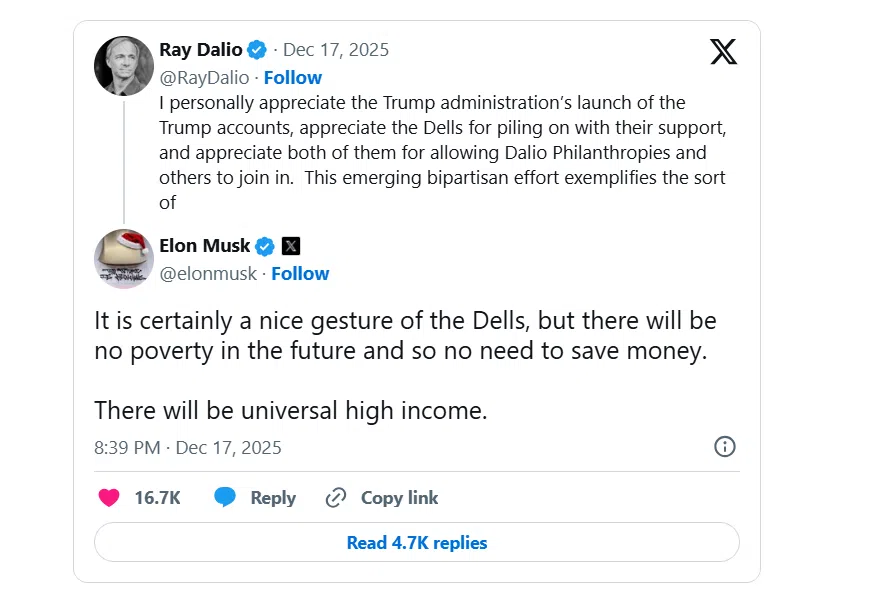Follow the @RayDalio account
The image size is (887, 612).
point(292,77)
